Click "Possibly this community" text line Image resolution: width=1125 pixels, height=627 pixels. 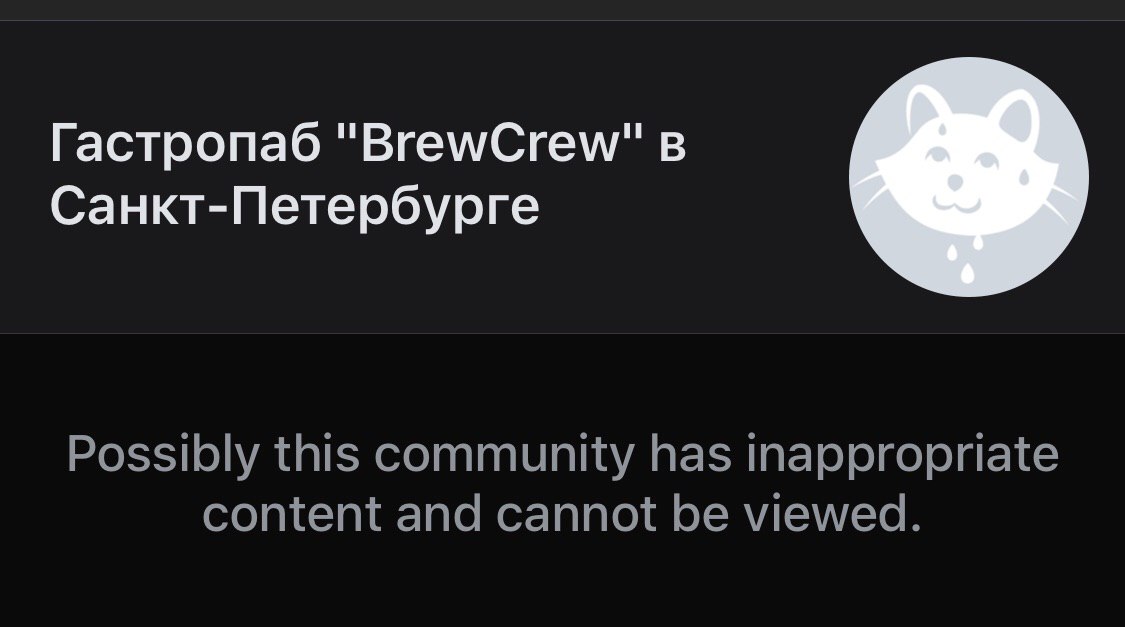point(351,455)
